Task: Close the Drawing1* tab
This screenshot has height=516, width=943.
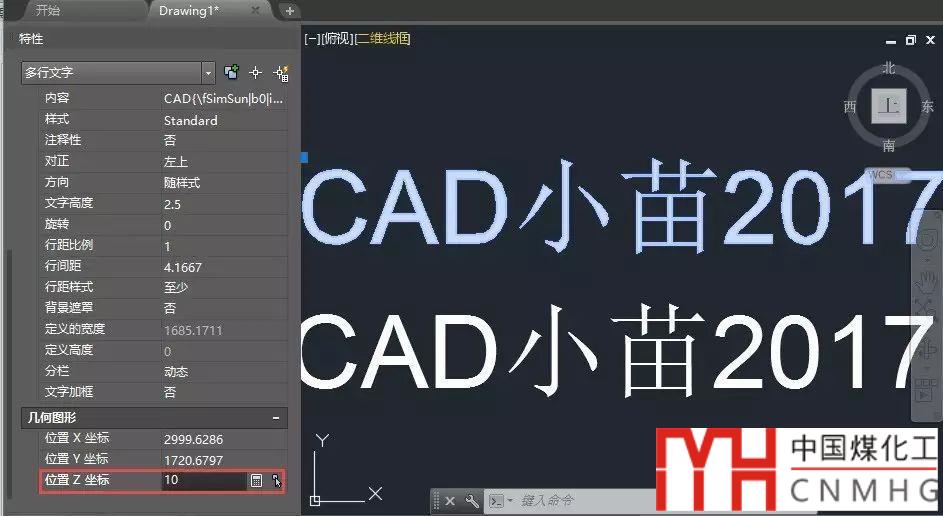Action: point(256,10)
